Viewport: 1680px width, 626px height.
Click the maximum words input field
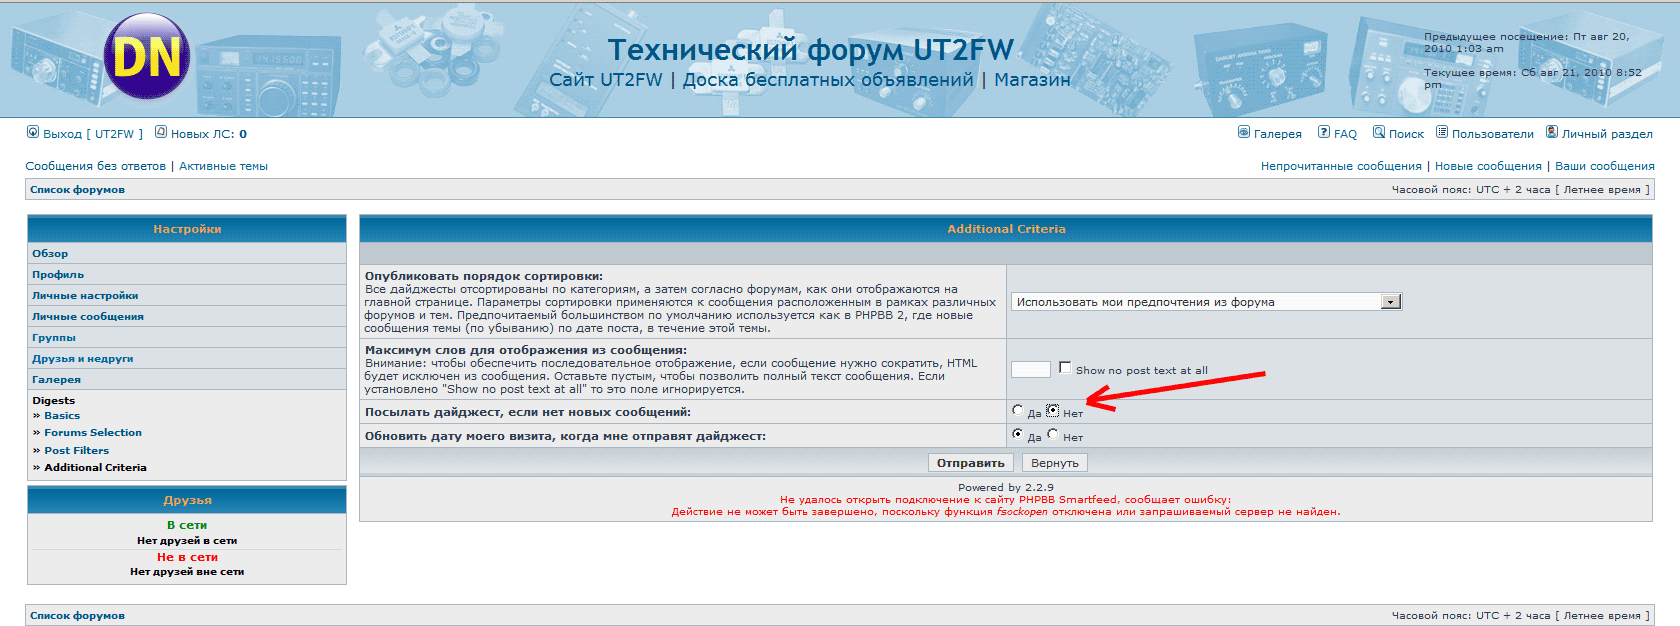point(1031,369)
